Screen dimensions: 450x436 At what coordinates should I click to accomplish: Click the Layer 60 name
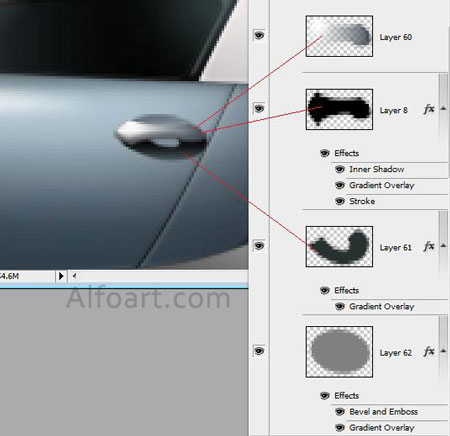pos(396,37)
